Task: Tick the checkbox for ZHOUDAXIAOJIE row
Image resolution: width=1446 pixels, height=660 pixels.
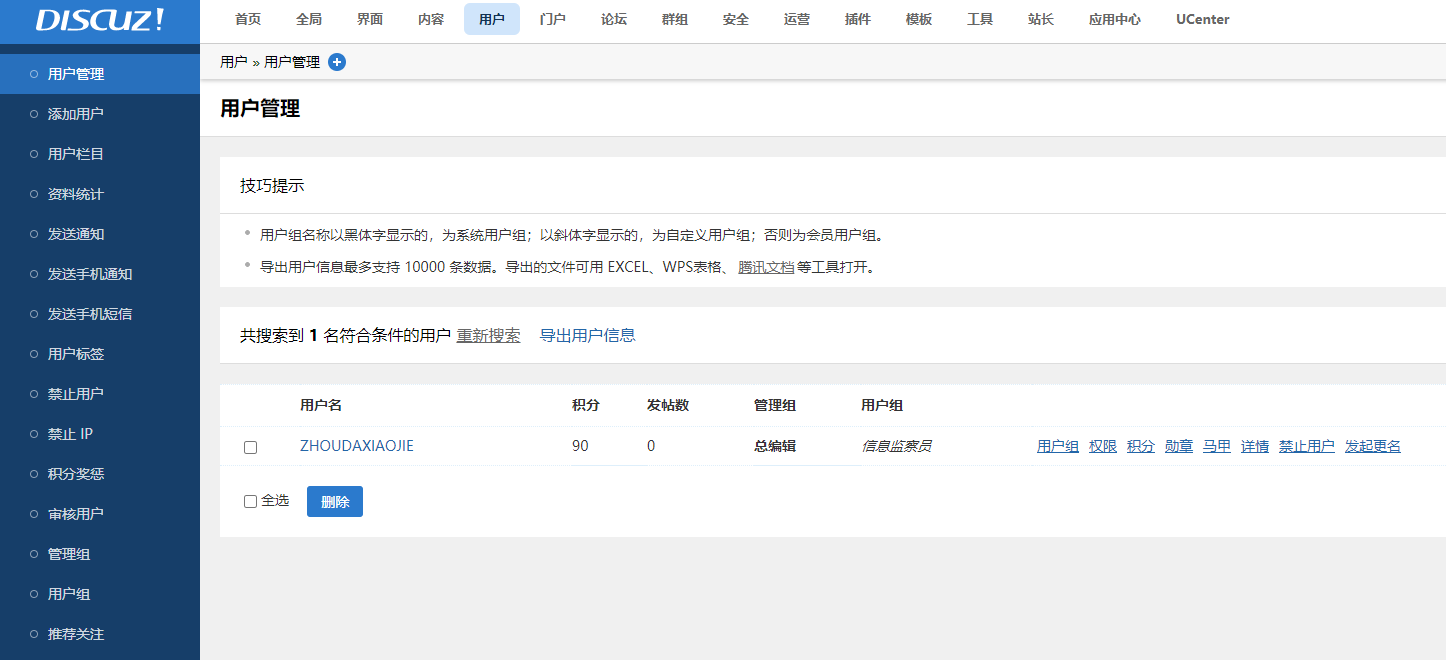Action: click(251, 447)
